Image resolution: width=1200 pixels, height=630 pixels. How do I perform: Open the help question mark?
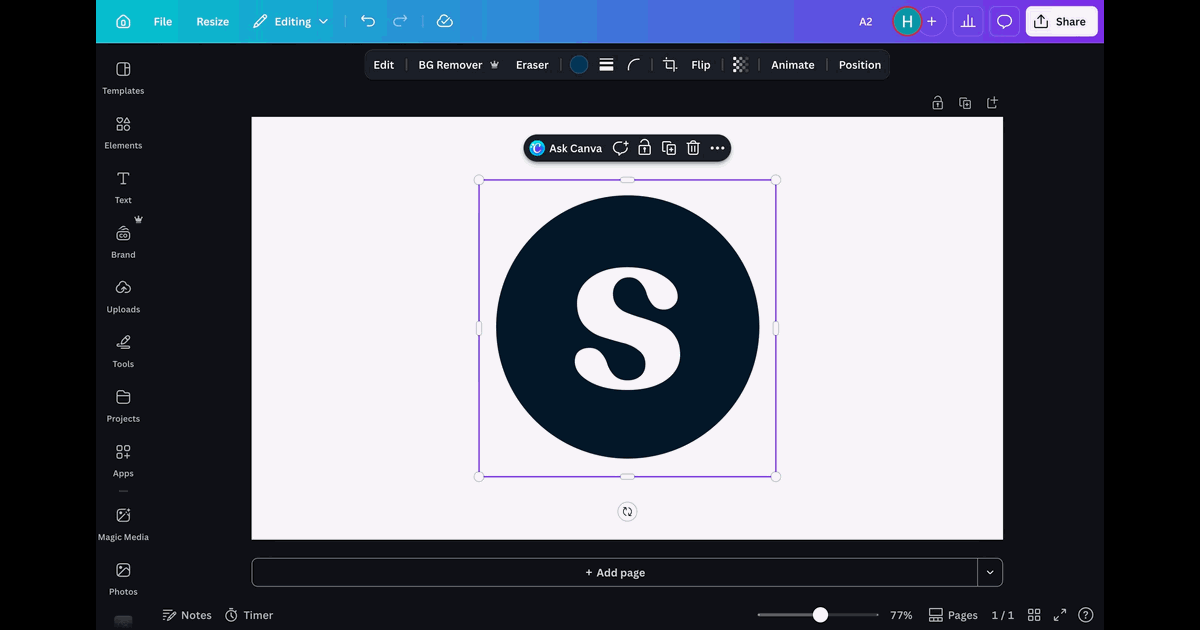click(x=1086, y=615)
